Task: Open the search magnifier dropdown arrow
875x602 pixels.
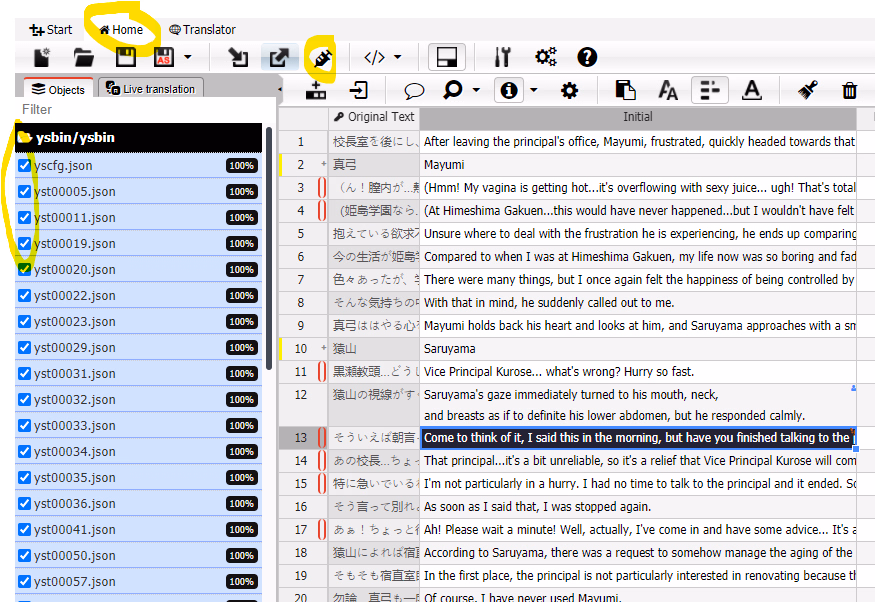Action: click(x=476, y=91)
